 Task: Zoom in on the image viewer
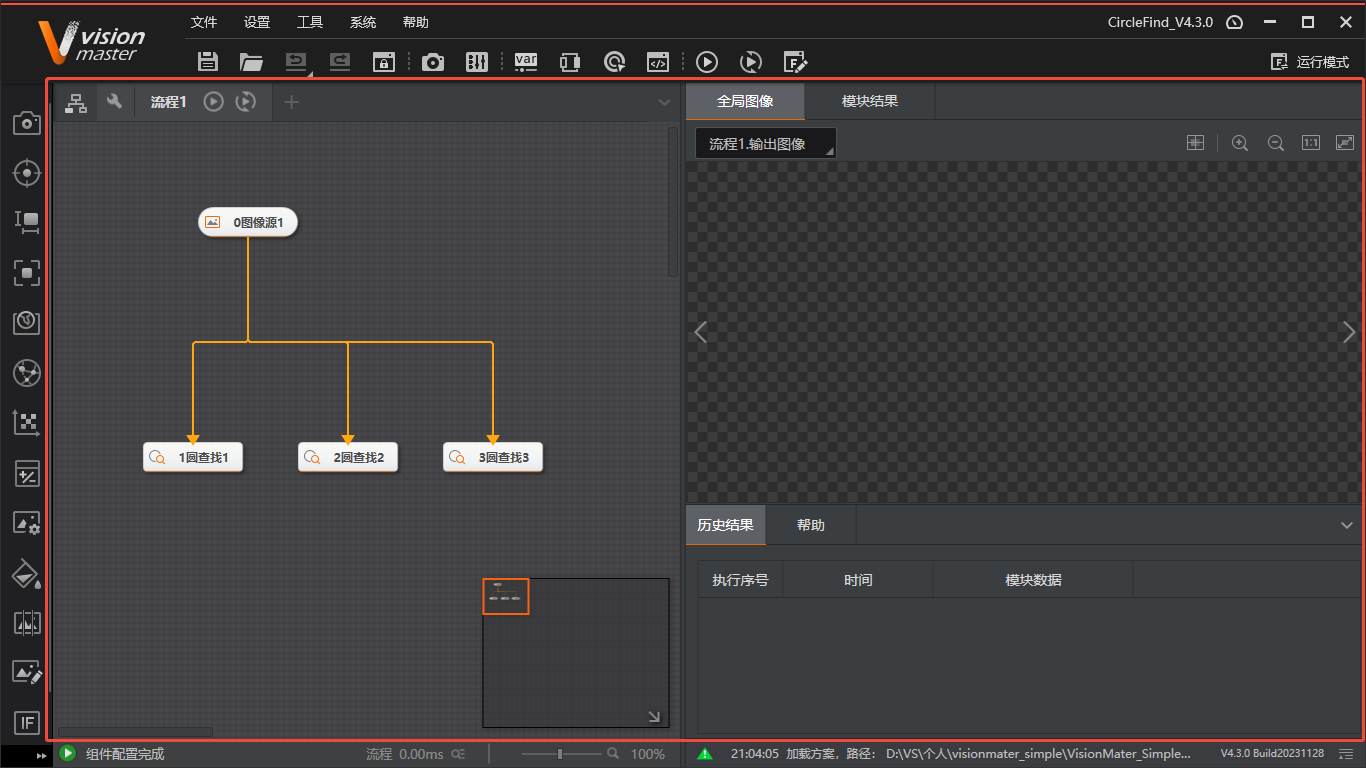coord(1240,143)
